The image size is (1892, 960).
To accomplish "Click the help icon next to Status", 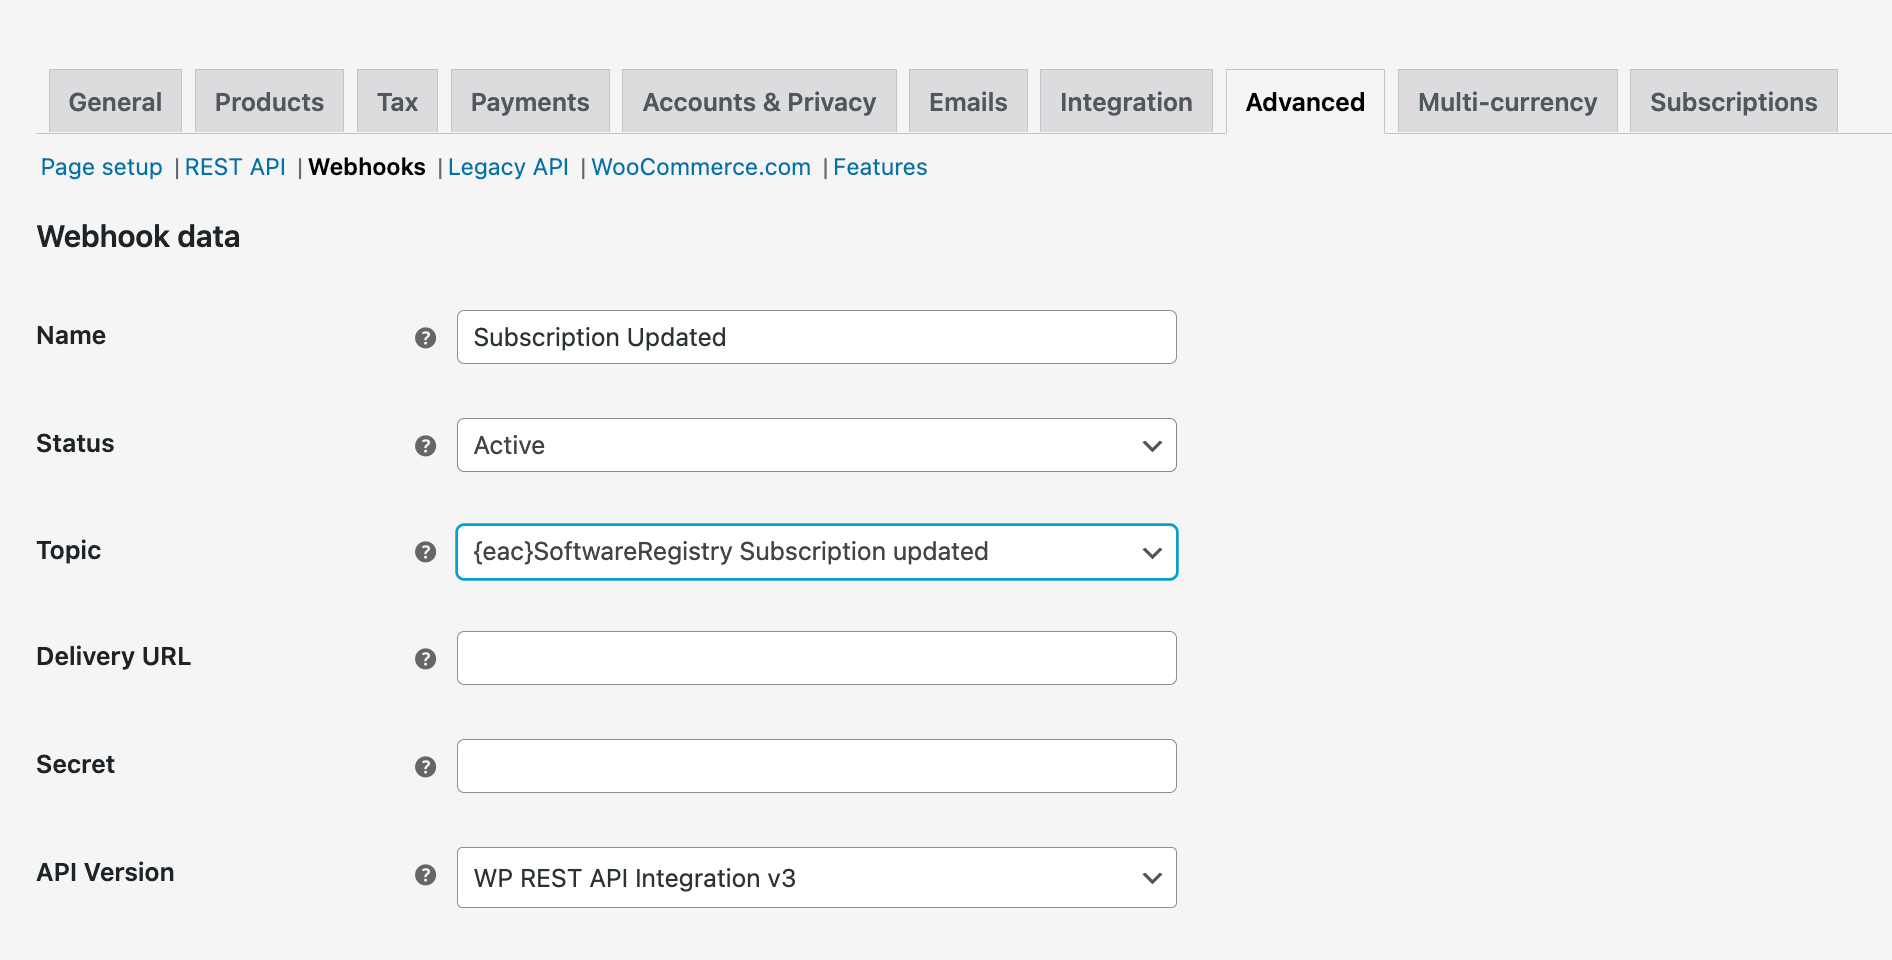I will [x=425, y=446].
